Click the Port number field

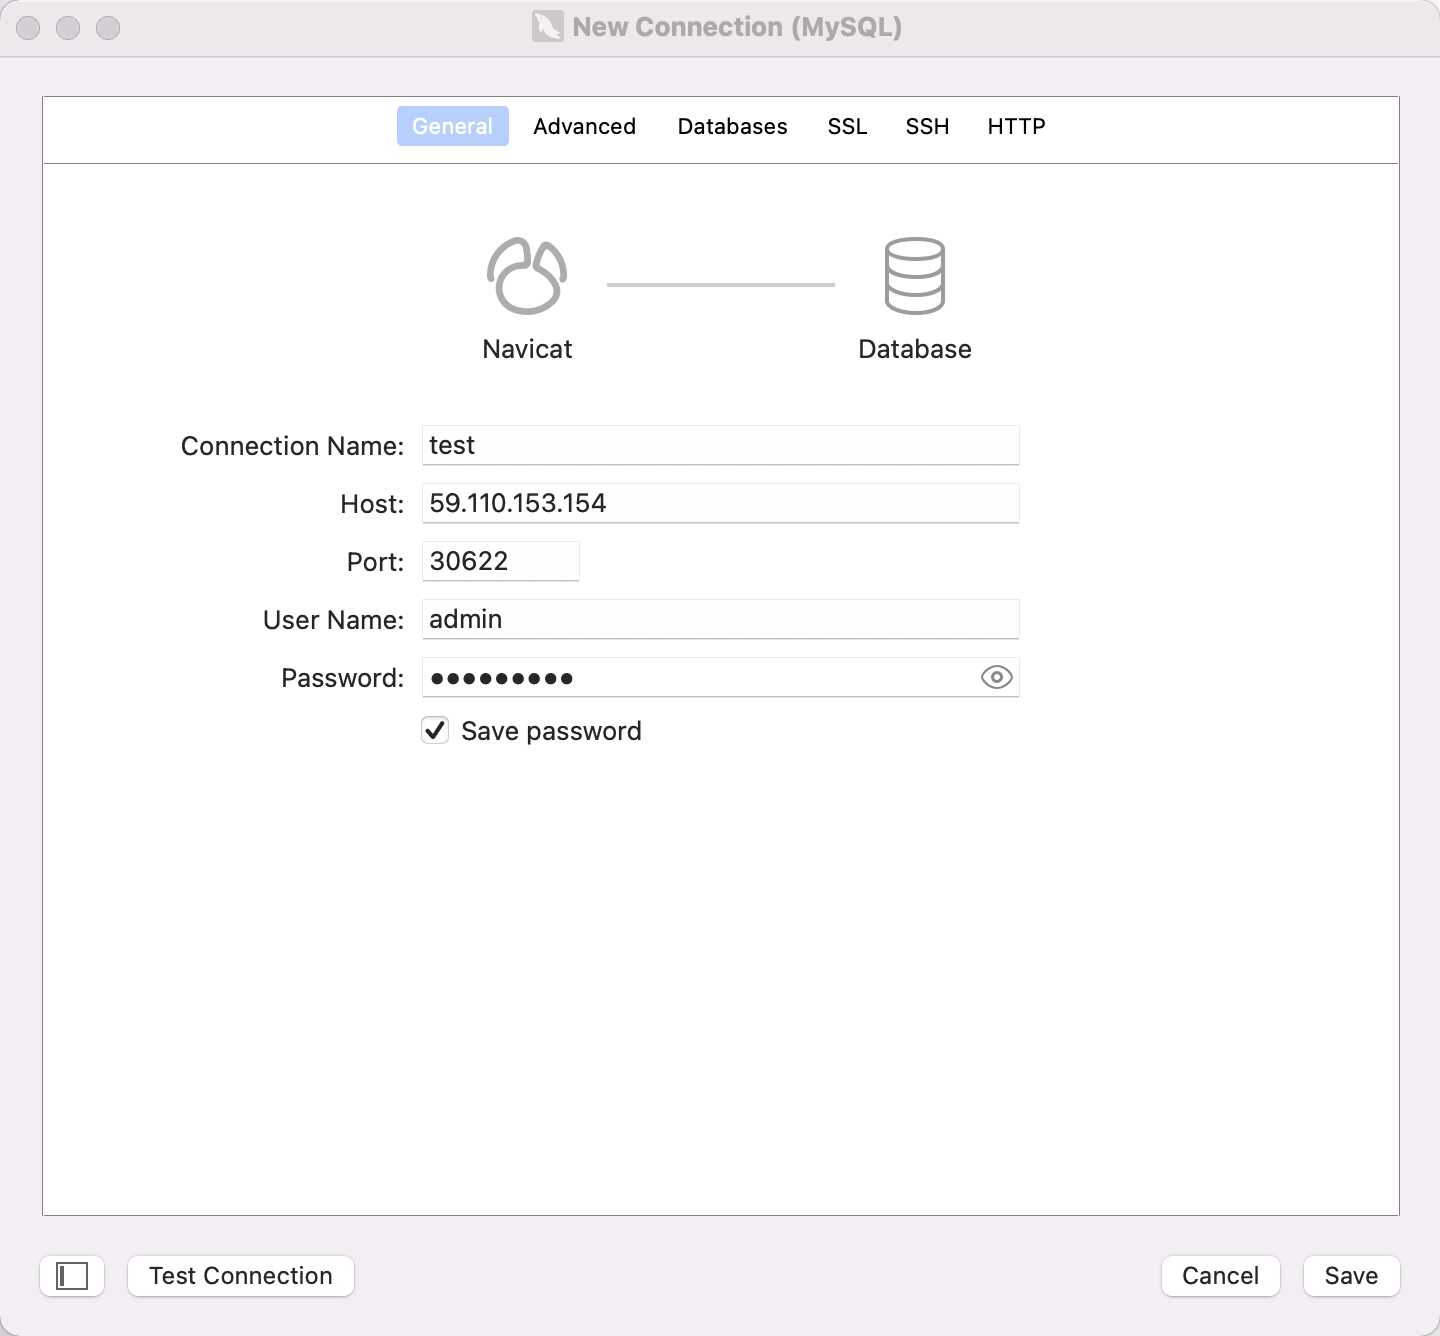coord(500,561)
